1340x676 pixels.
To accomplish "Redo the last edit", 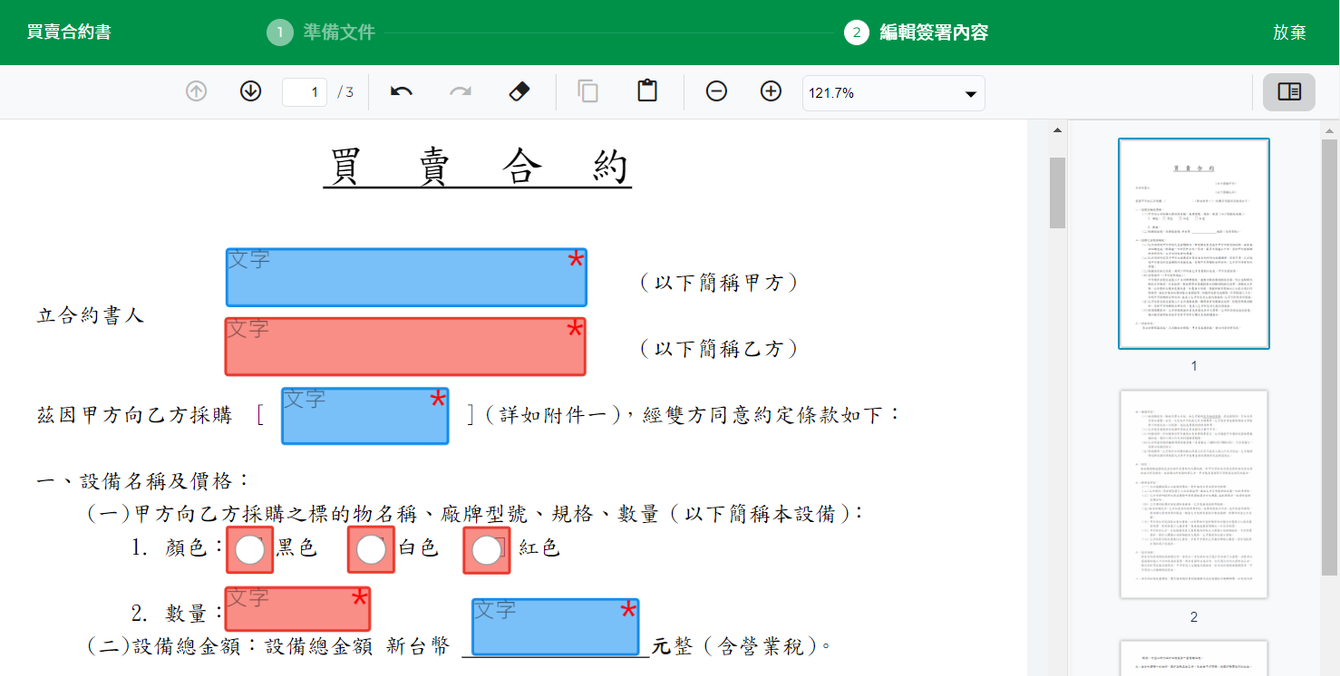I will pos(460,92).
